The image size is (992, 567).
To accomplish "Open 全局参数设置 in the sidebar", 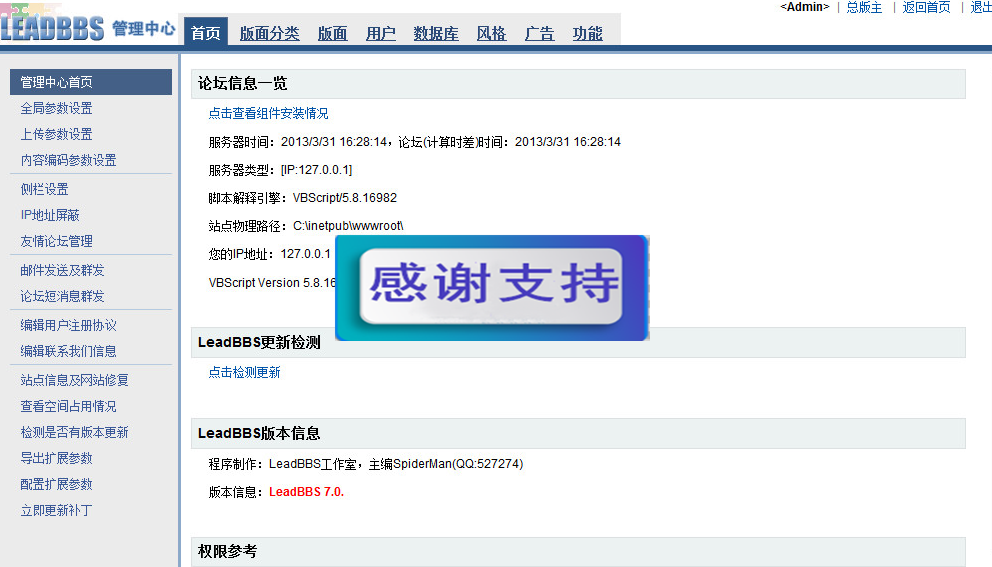I will pyautogui.click(x=56, y=108).
